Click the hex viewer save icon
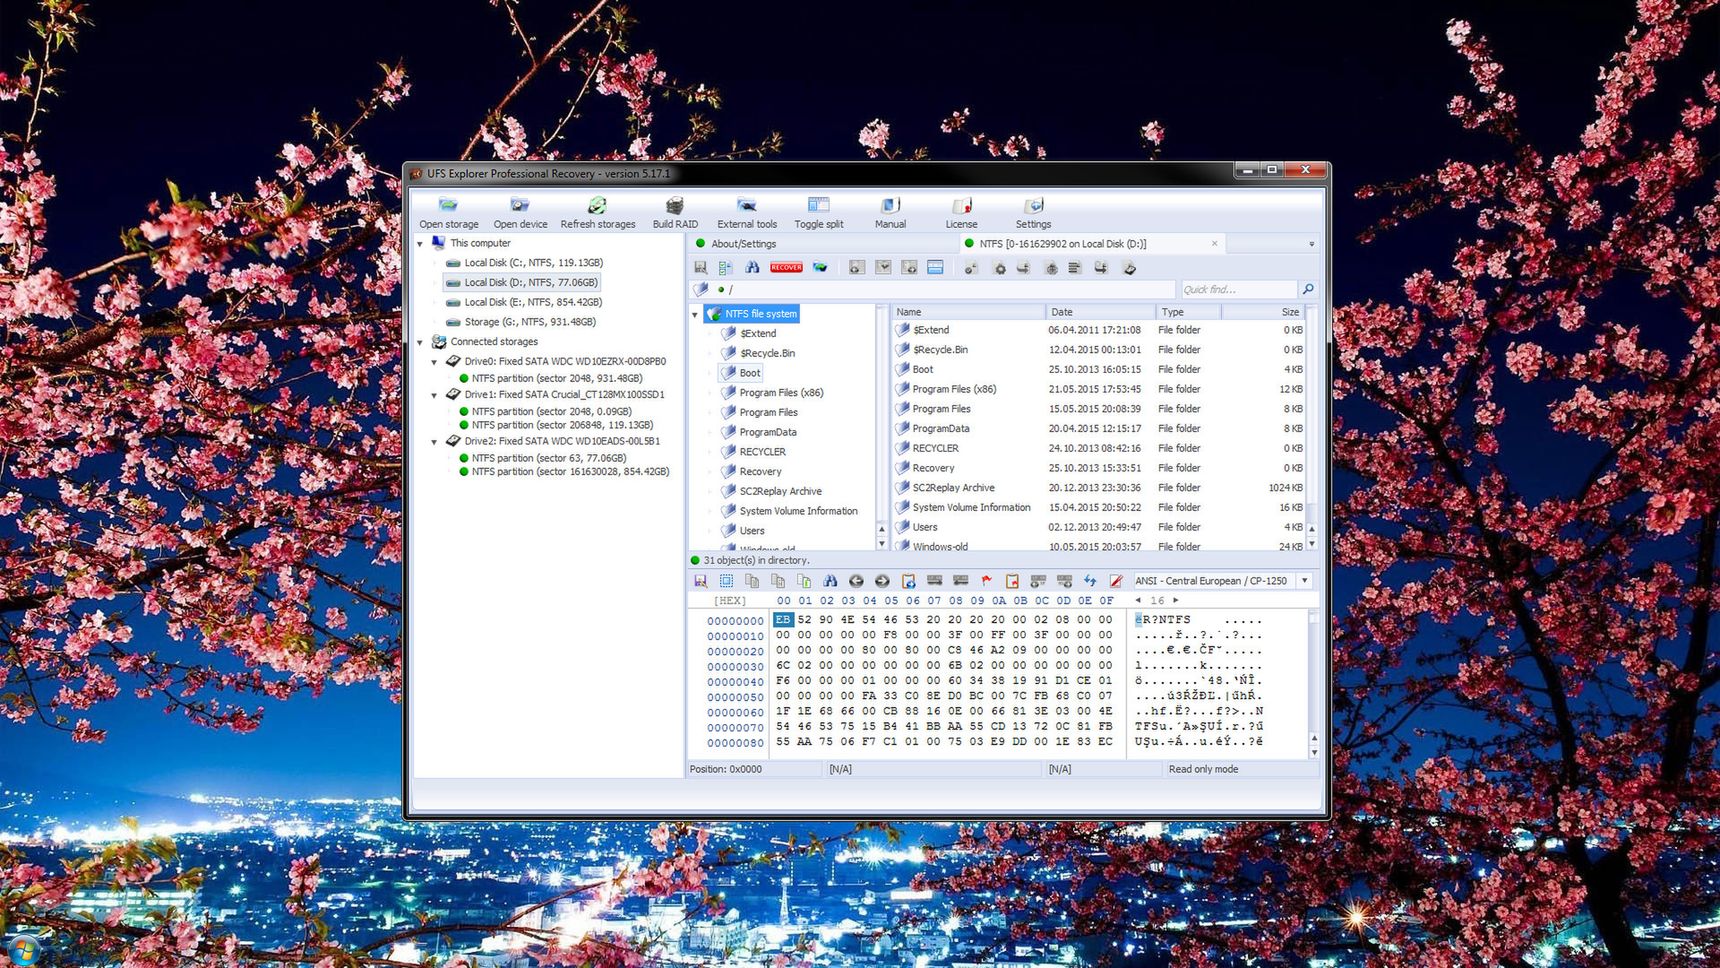This screenshot has height=968, width=1720. point(700,581)
